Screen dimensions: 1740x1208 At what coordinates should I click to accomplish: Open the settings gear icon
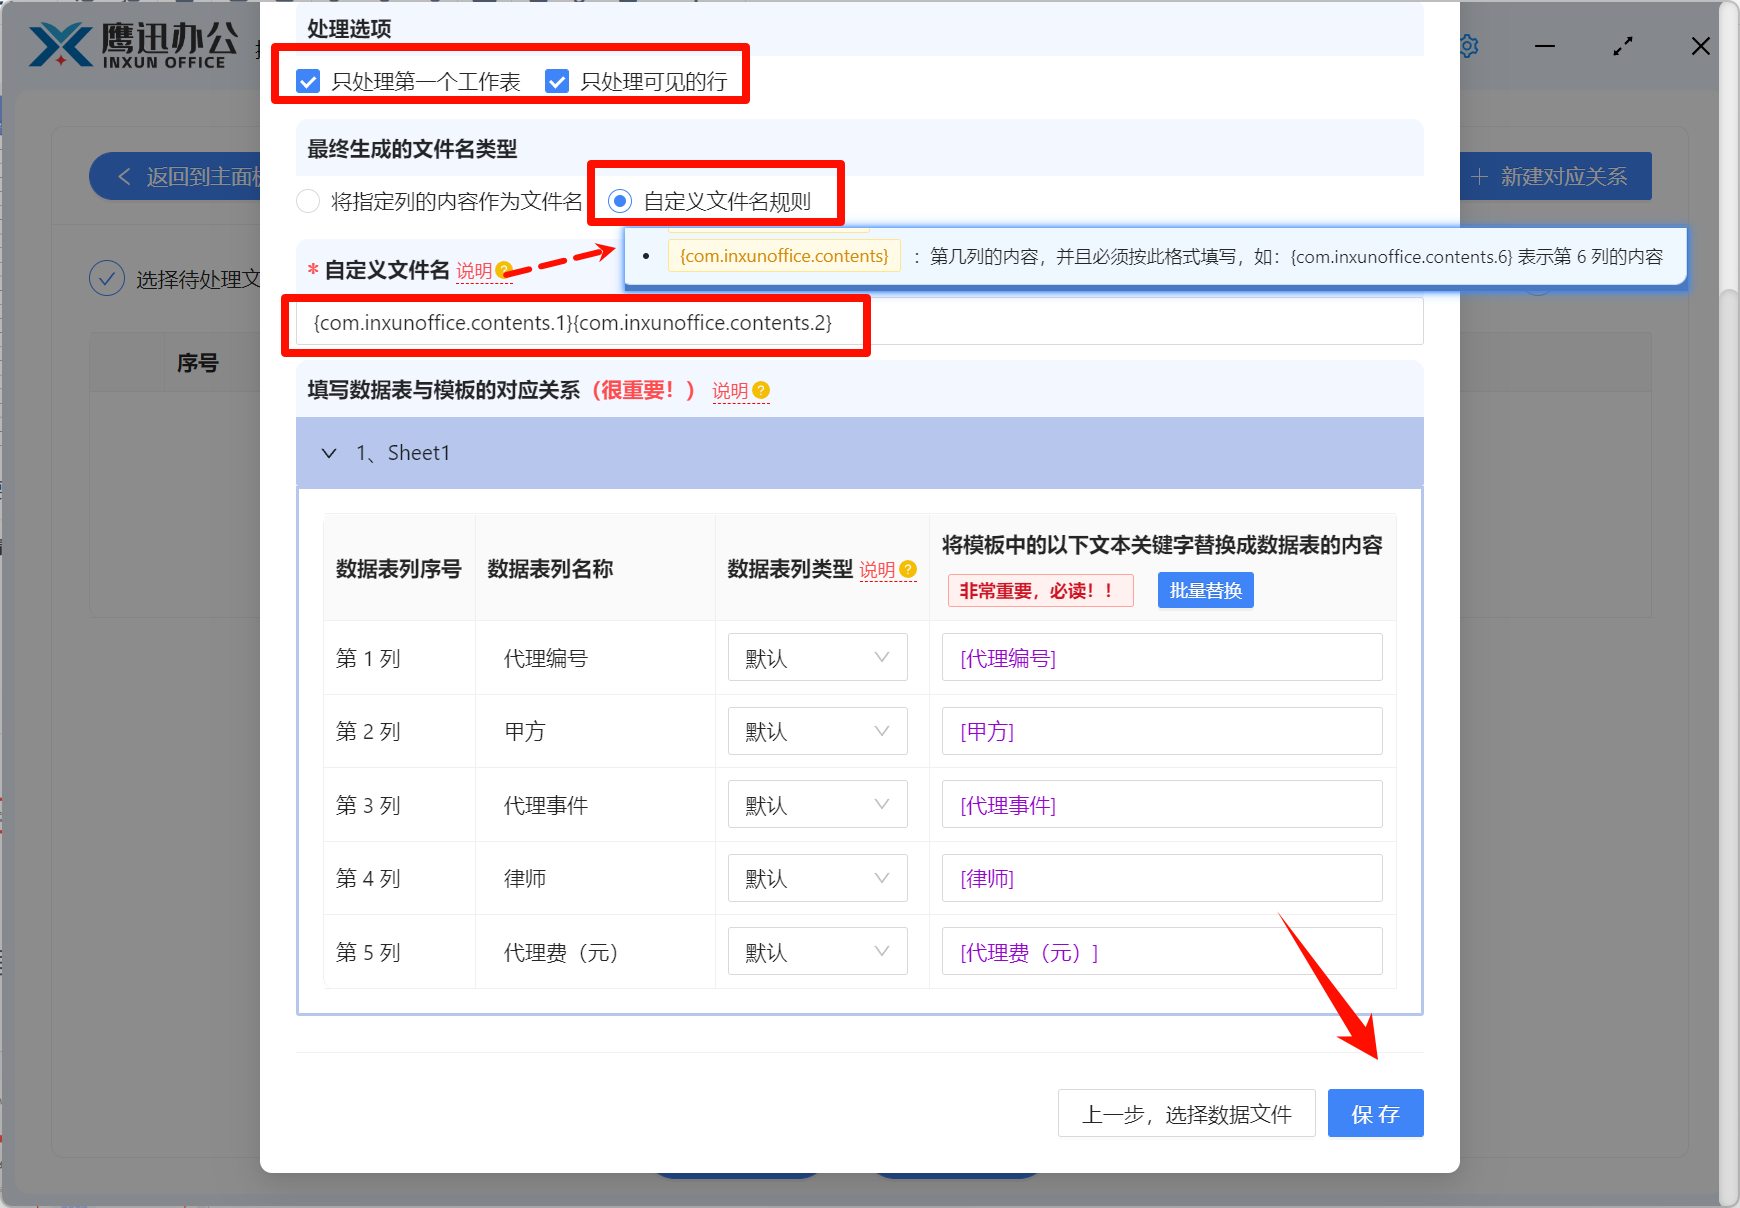tap(1468, 46)
